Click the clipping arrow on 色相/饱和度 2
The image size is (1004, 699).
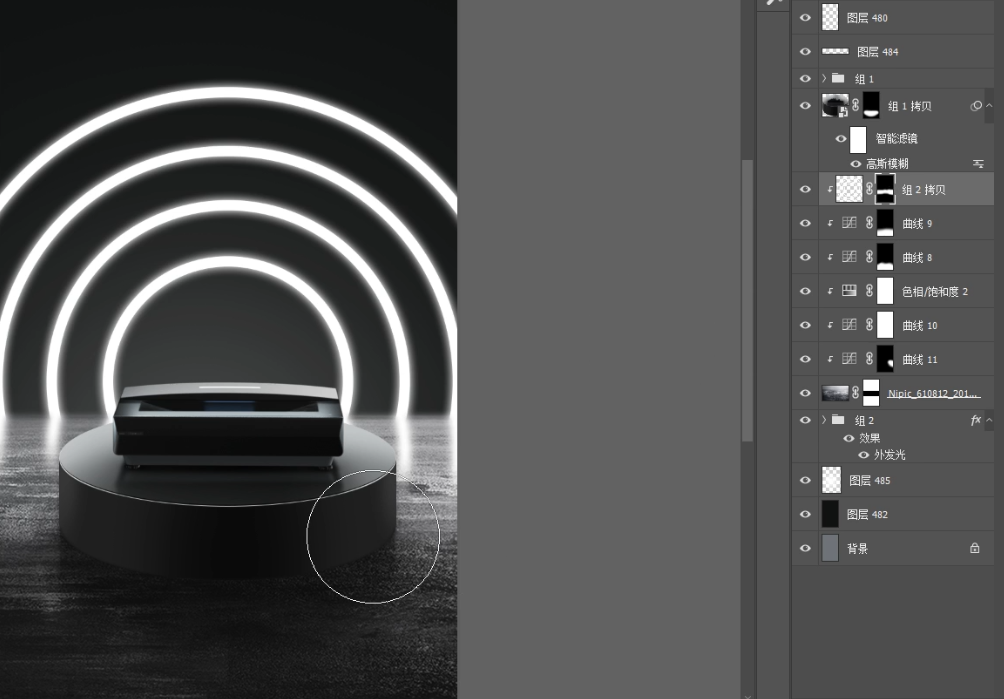[x=830, y=291]
